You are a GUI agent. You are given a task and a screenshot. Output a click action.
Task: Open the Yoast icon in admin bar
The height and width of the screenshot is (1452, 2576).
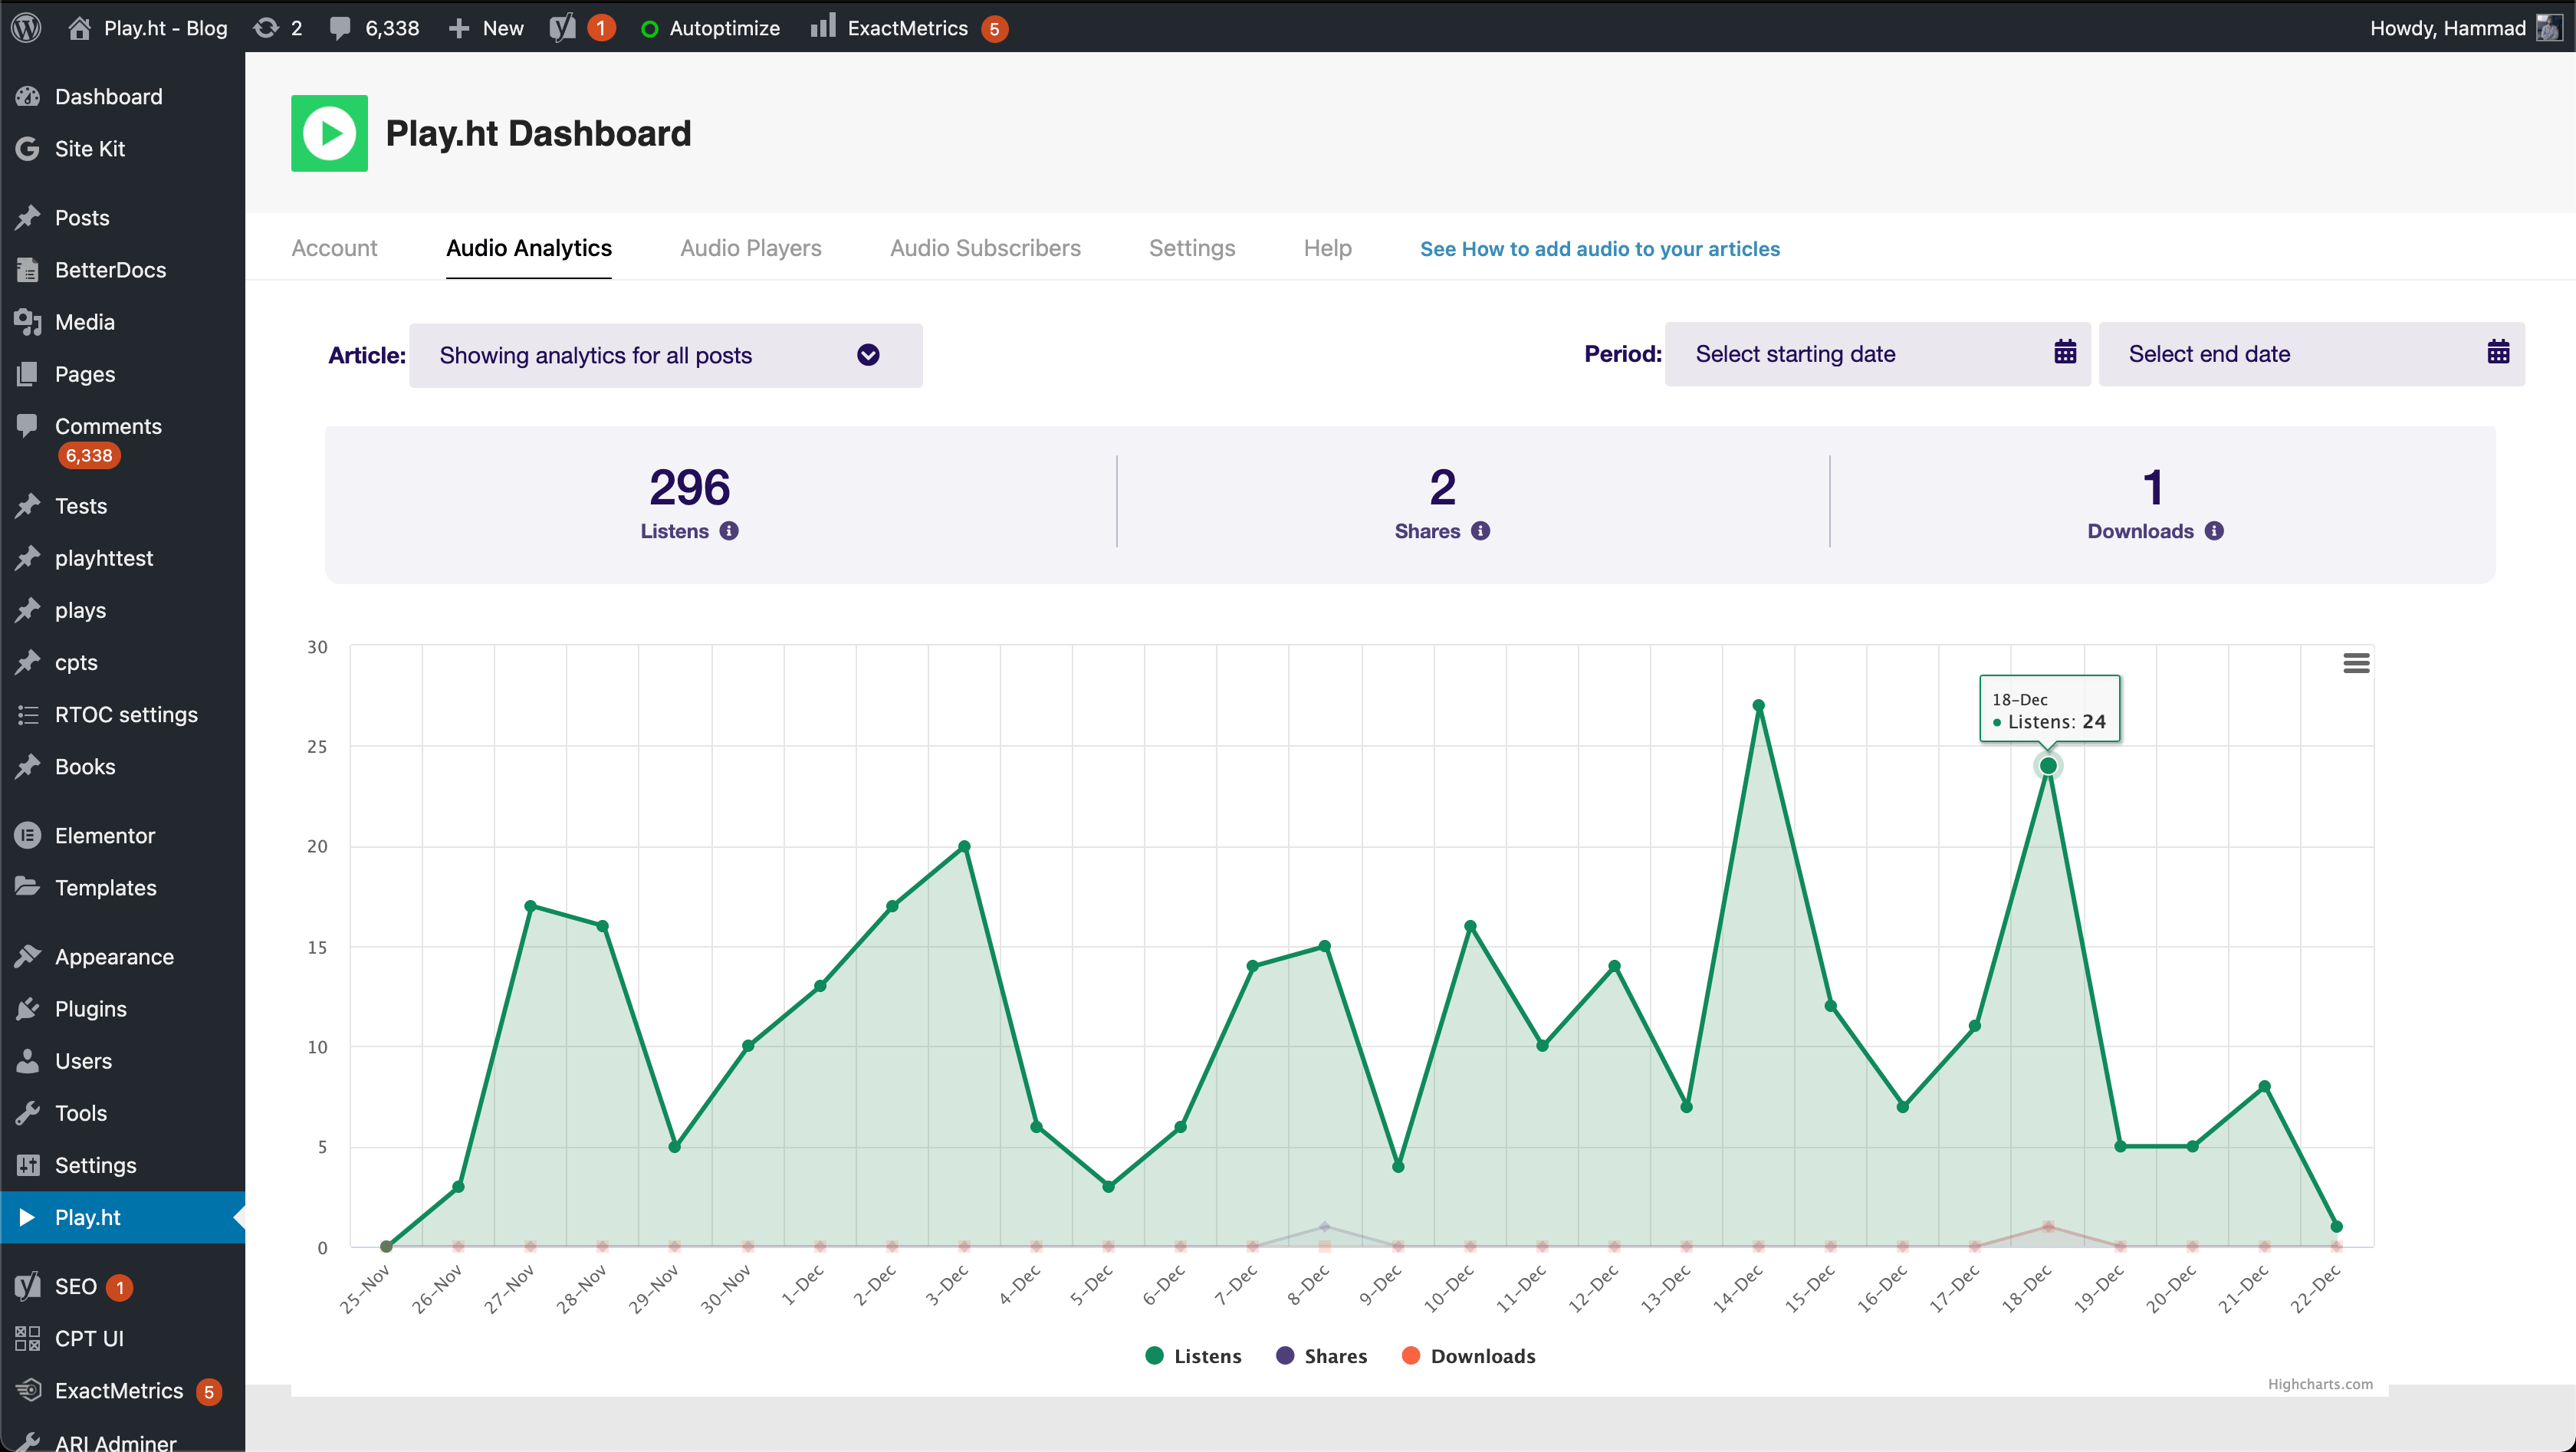pos(563,27)
